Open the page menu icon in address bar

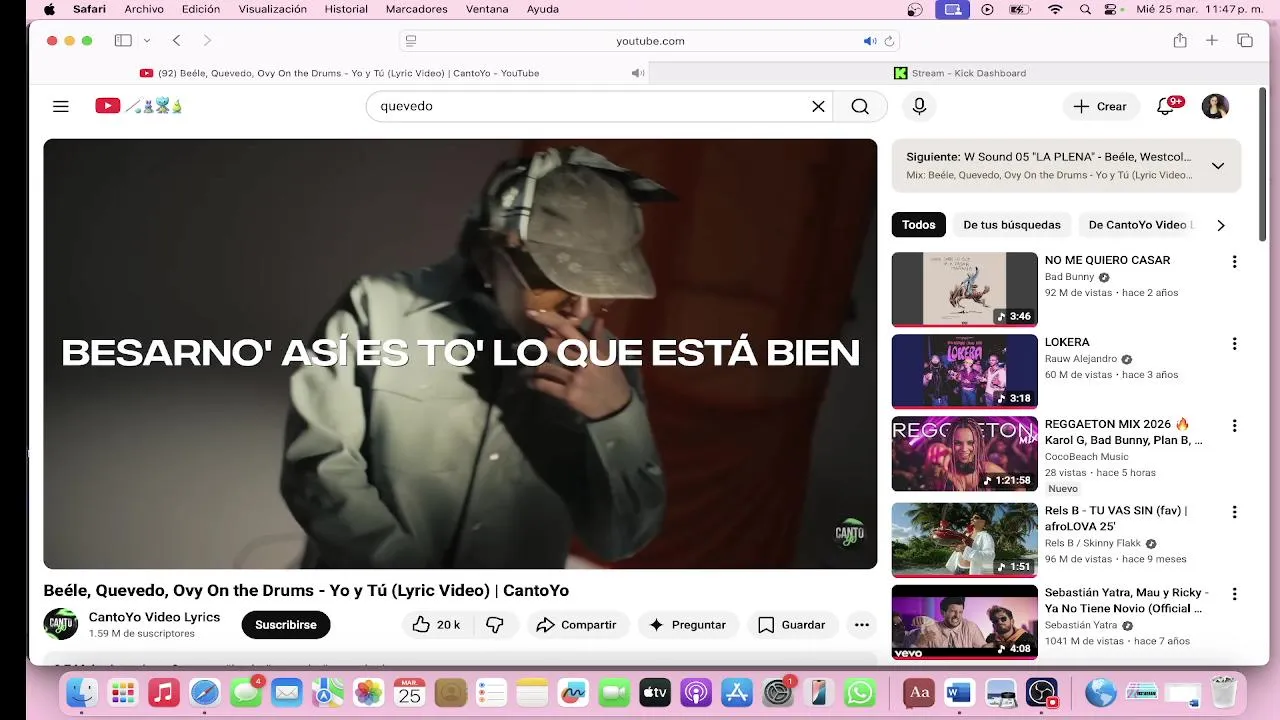(411, 41)
